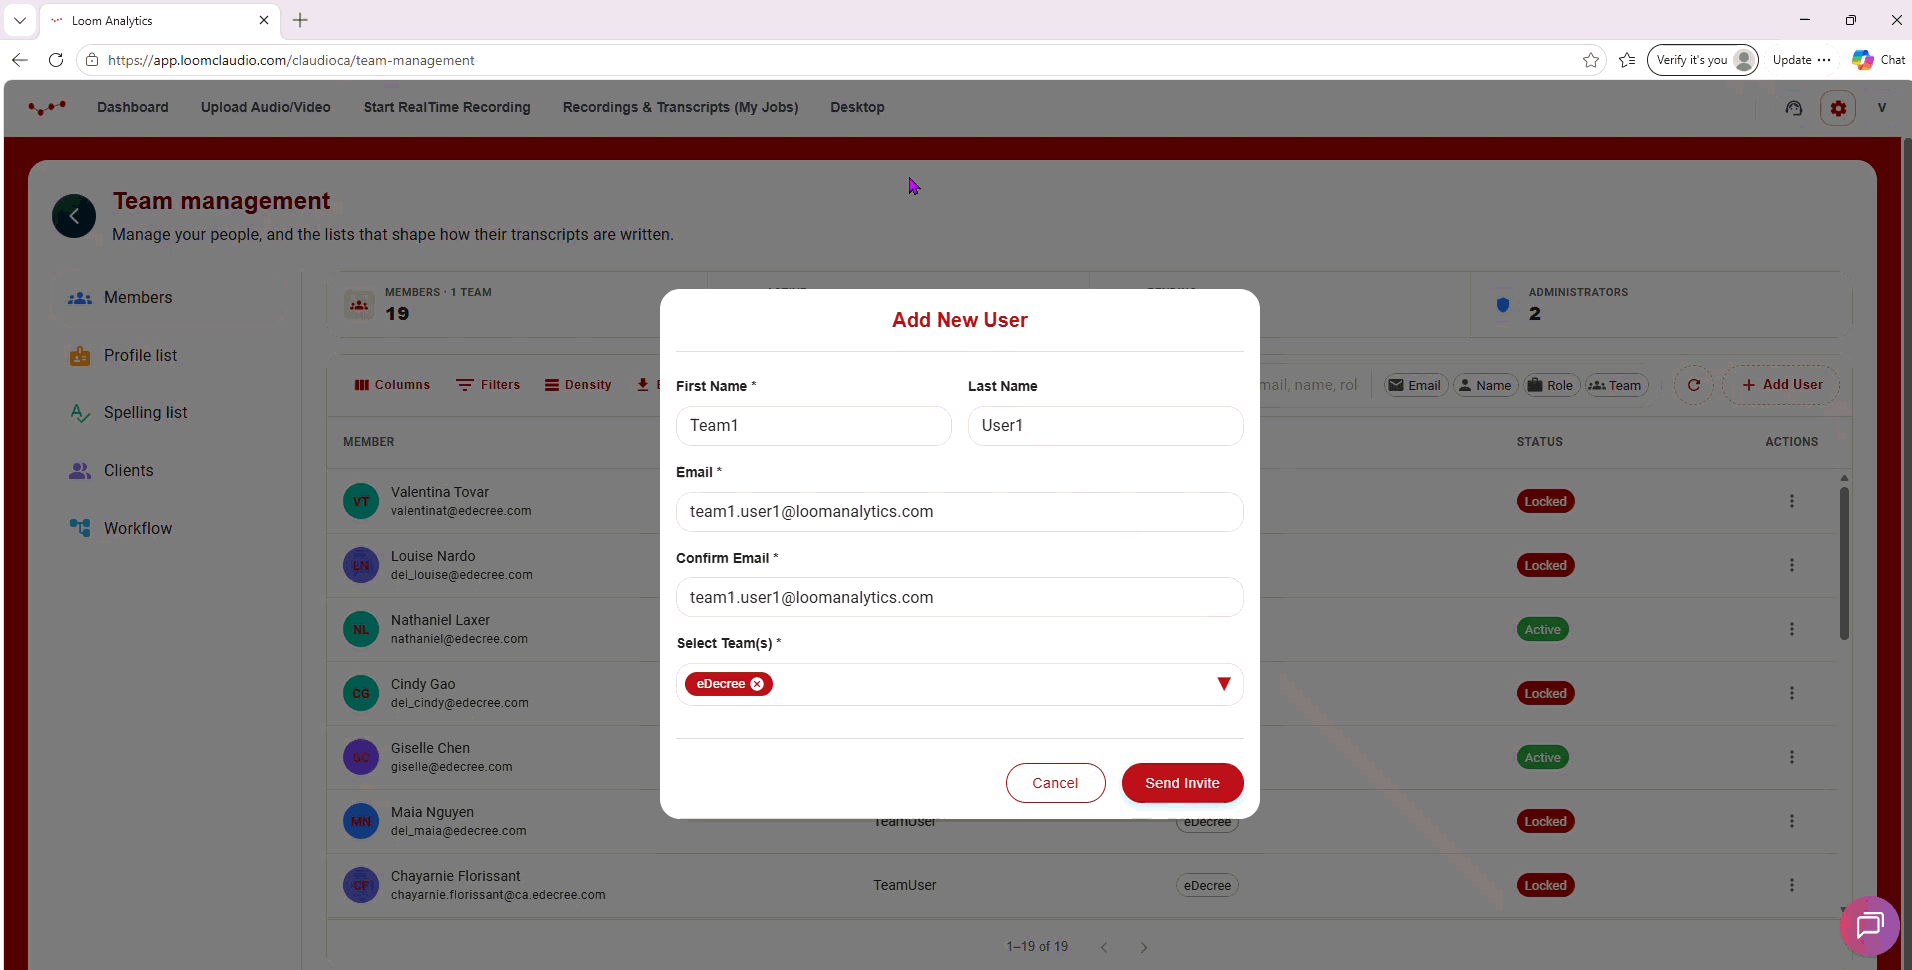Open actions menu for Chayarnie Florissant
Image resolution: width=1912 pixels, height=970 pixels.
coord(1791,885)
